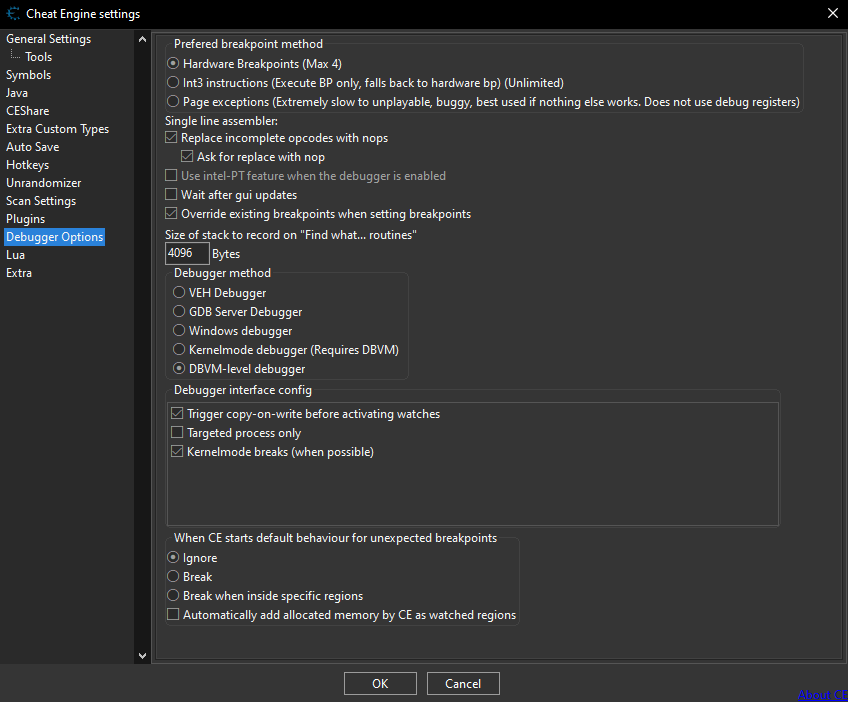Uncheck Replace incomplete opcodes with nops
Image resolution: width=848 pixels, height=702 pixels.
pyautogui.click(x=172, y=138)
